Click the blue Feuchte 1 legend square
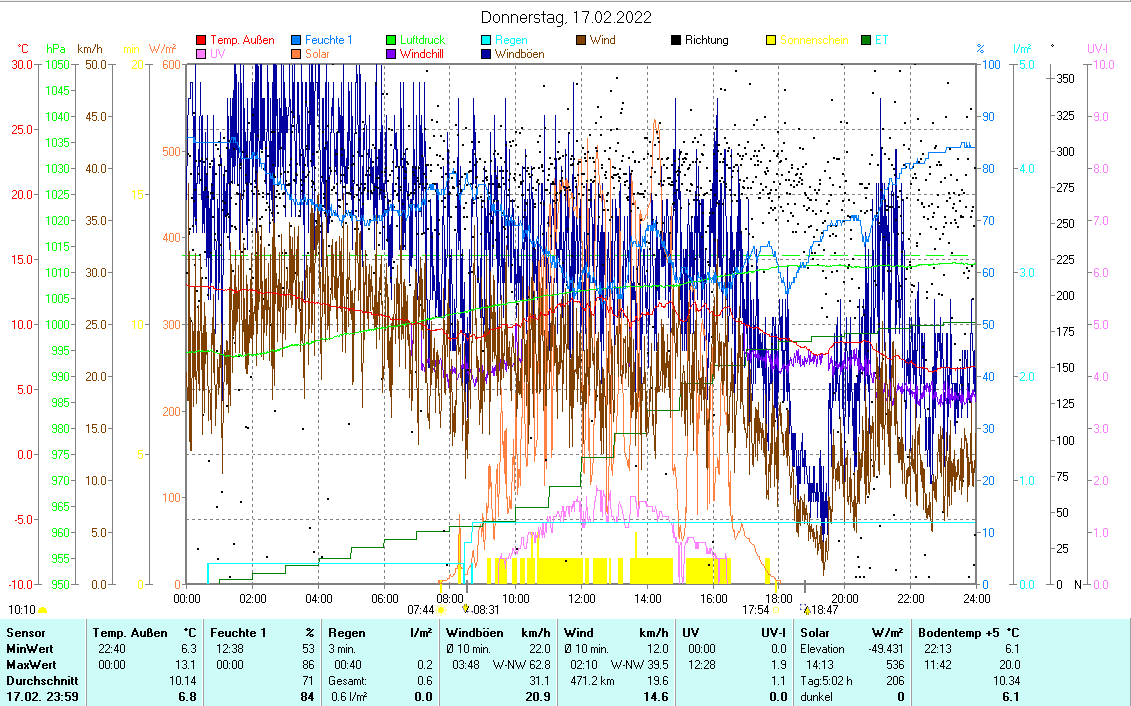Image resolution: width=1131 pixels, height=706 pixels. [x=298, y=41]
